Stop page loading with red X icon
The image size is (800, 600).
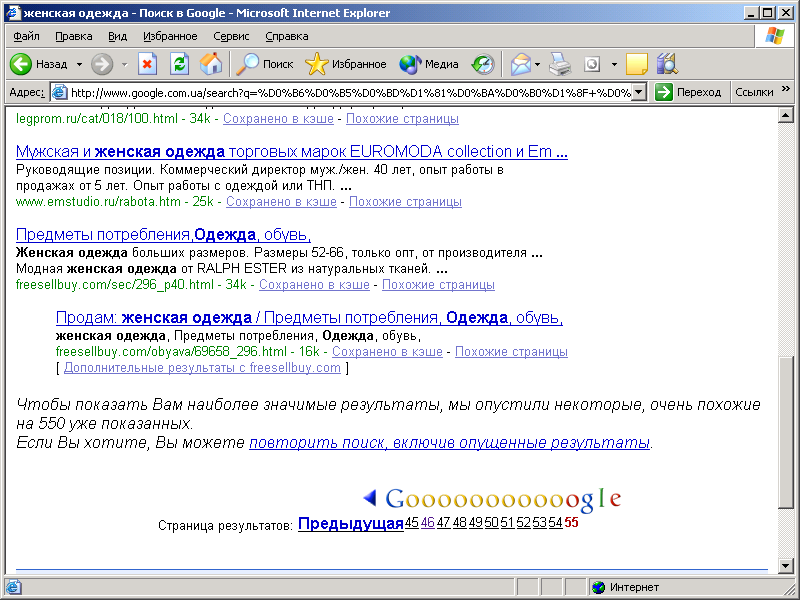(x=147, y=64)
